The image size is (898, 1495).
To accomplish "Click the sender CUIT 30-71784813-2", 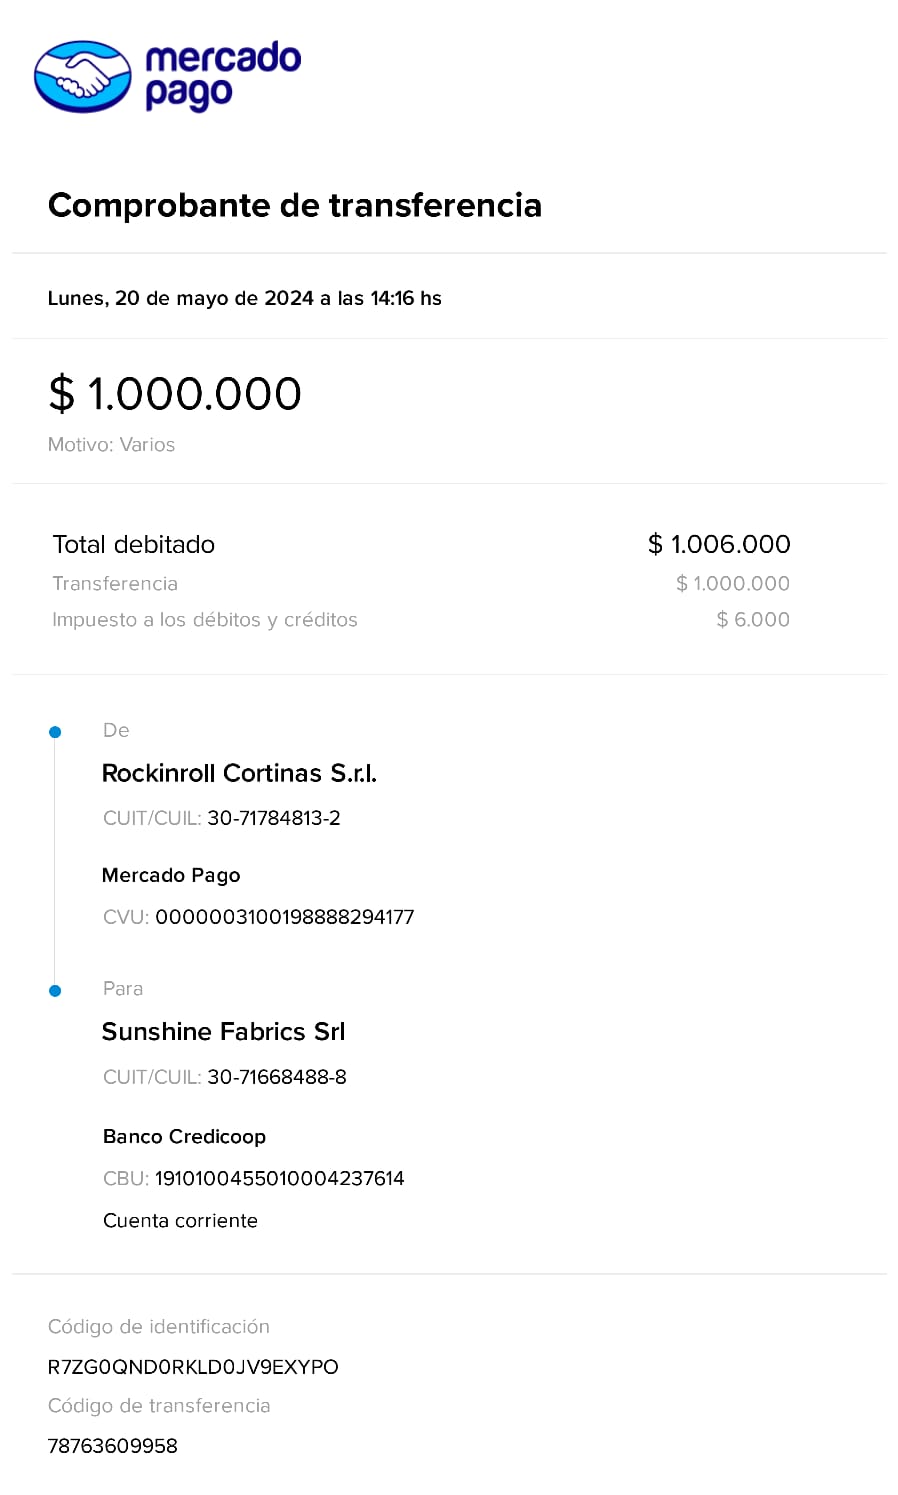I will pyautogui.click(x=274, y=818).
